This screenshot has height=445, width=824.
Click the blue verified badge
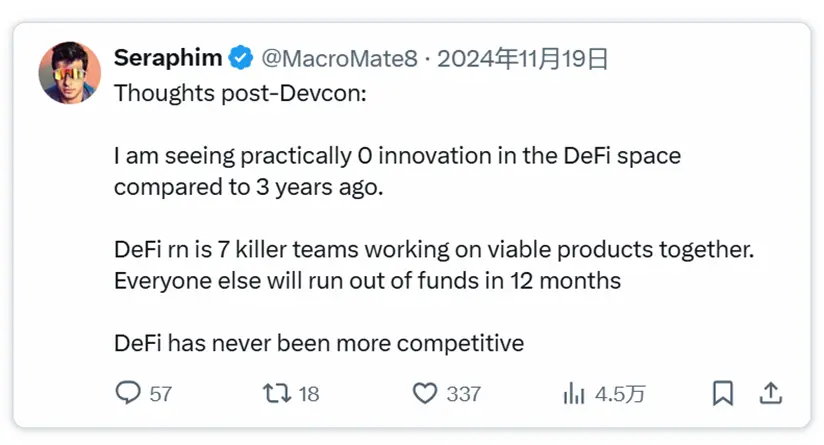241,58
